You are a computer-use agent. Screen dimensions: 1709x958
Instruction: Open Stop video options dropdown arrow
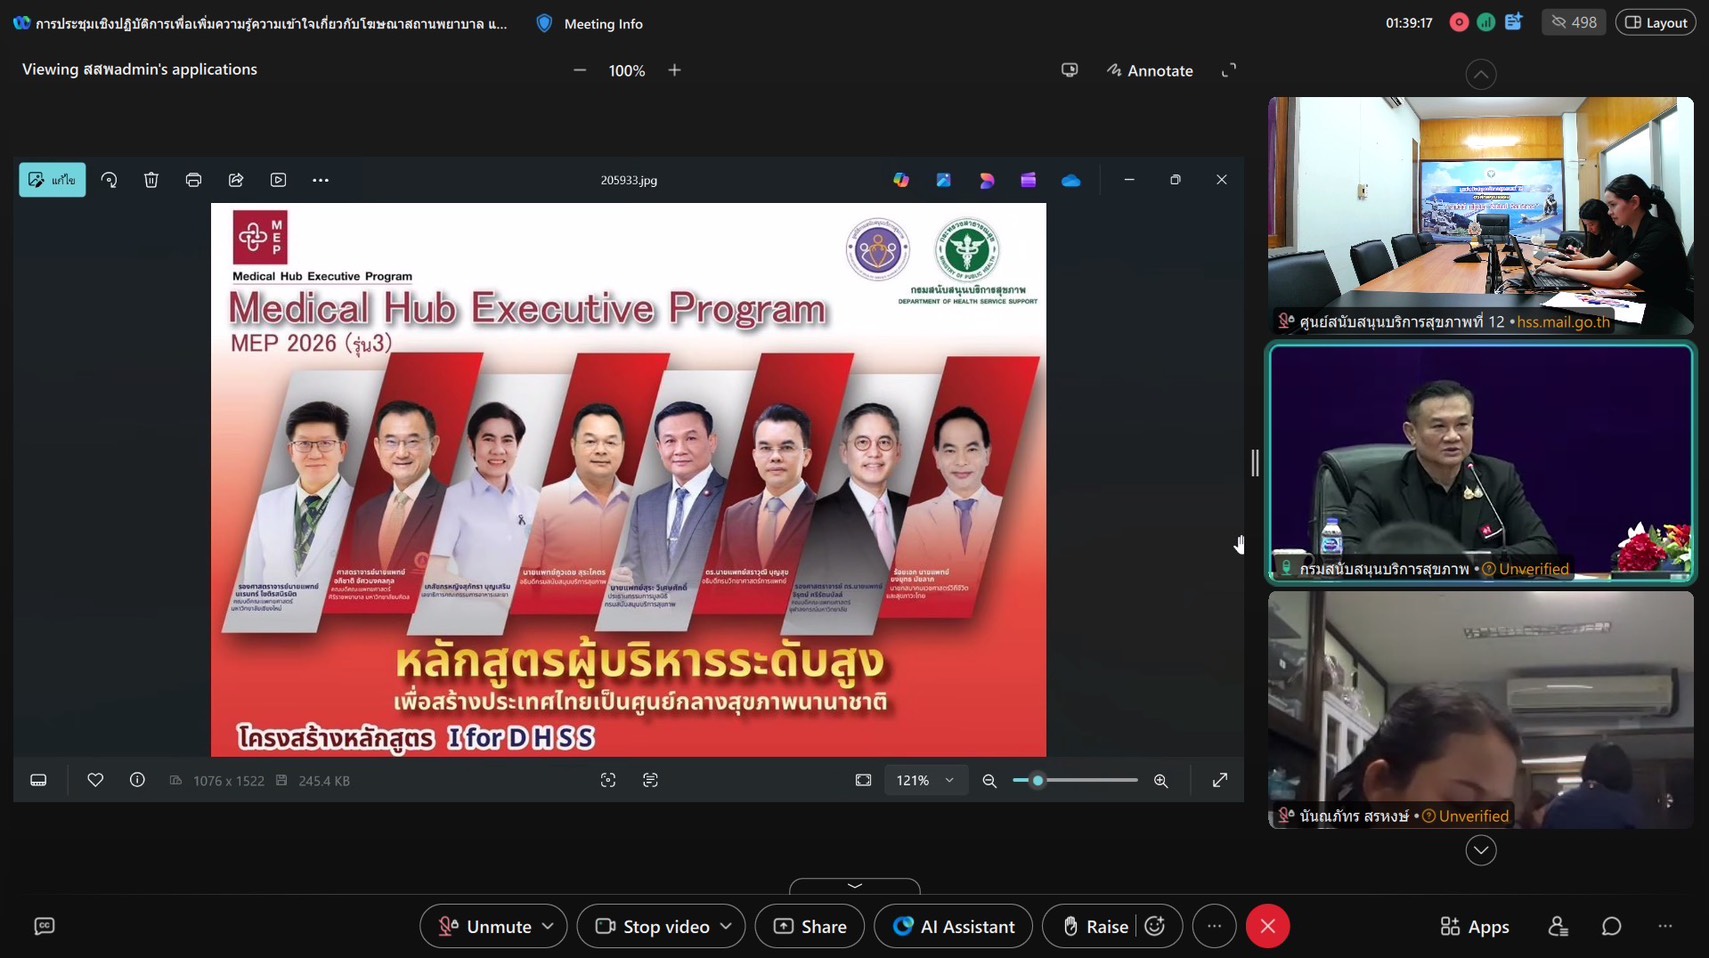[x=726, y=926]
